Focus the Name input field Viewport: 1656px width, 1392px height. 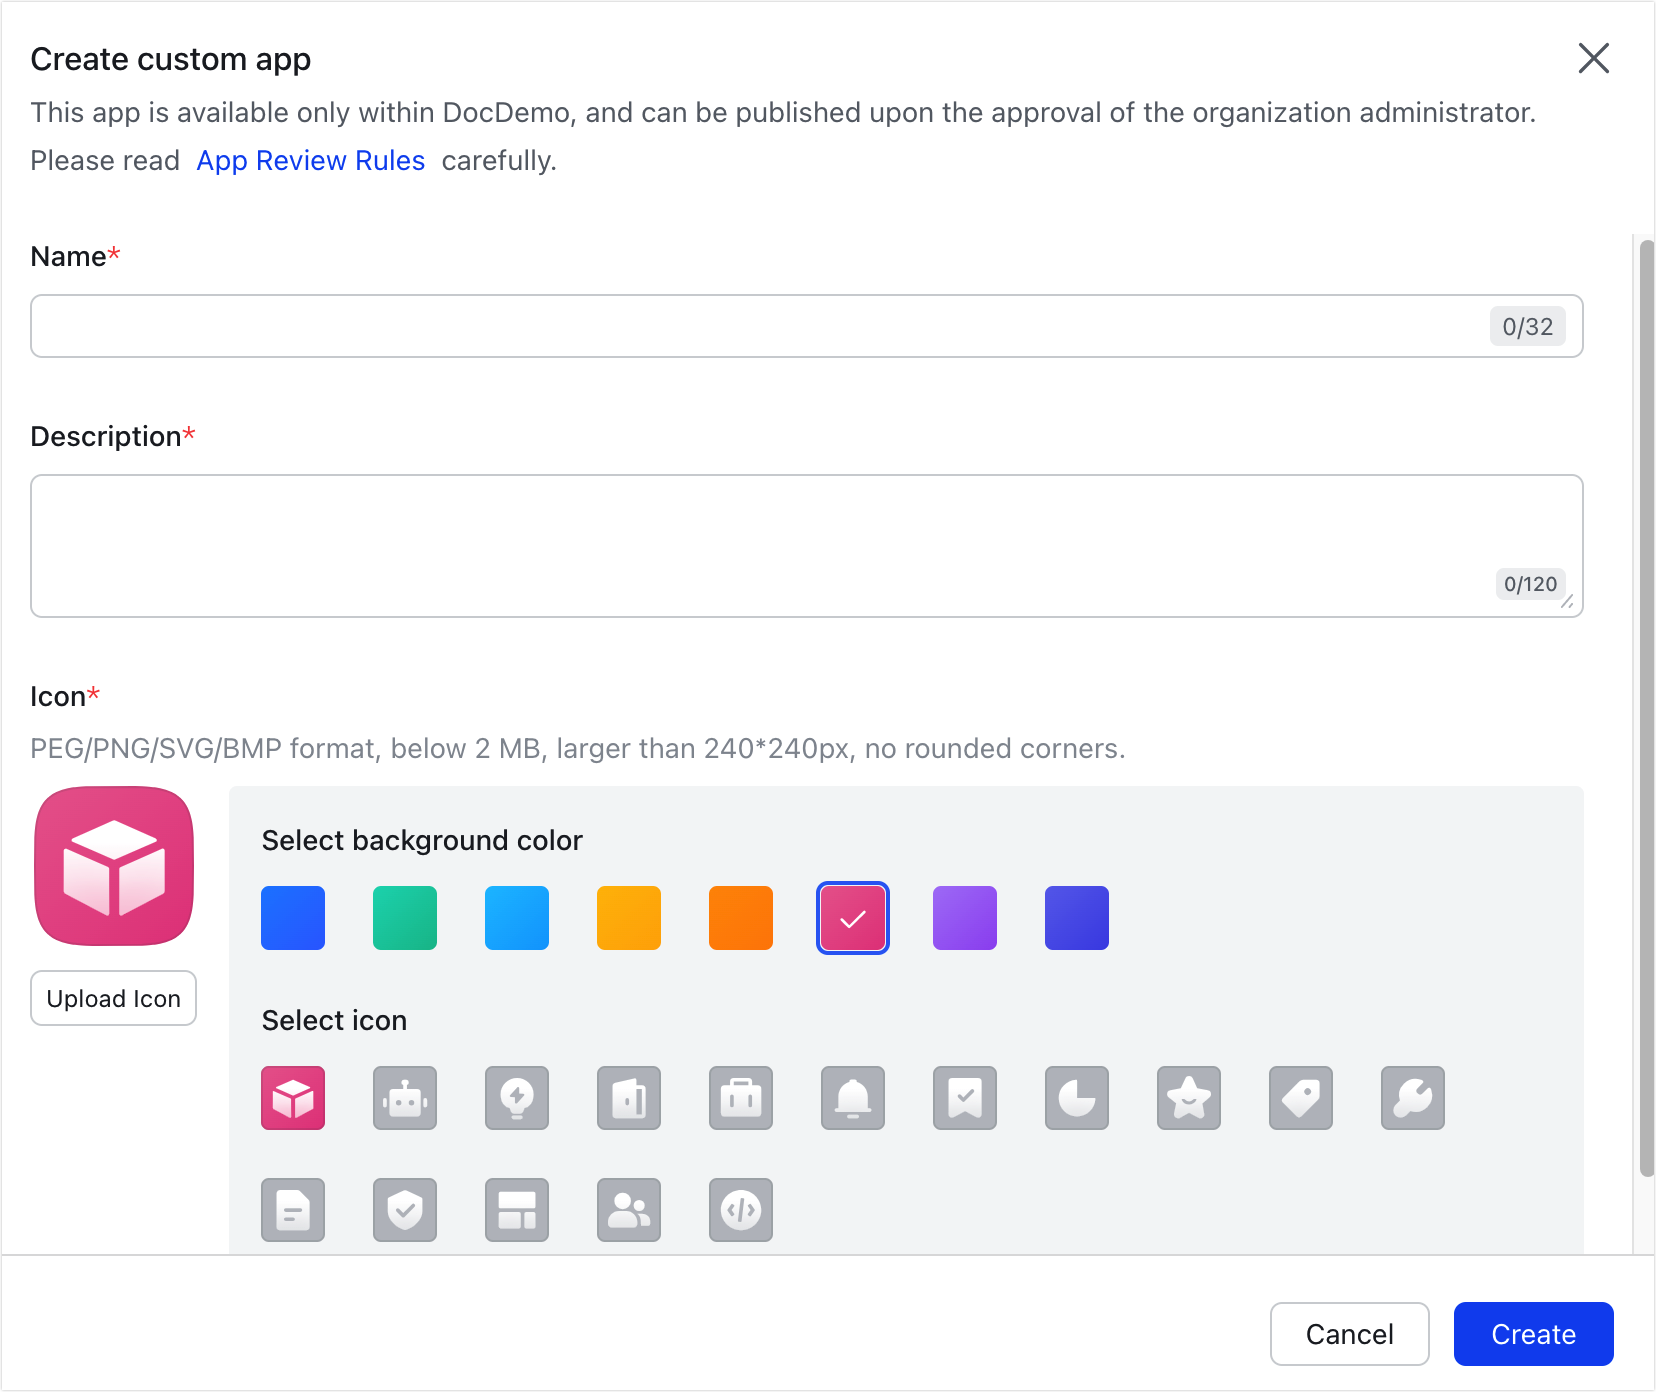pyautogui.click(x=760, y=326)
